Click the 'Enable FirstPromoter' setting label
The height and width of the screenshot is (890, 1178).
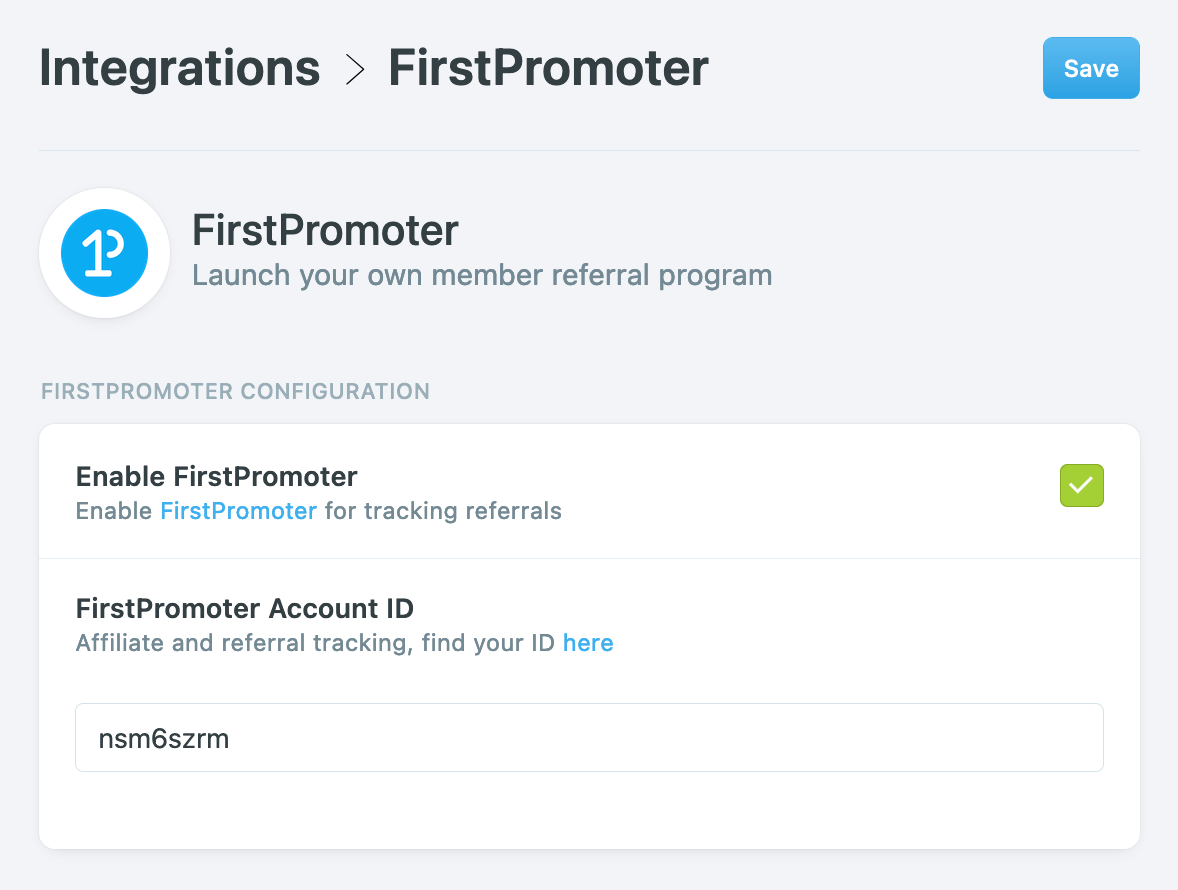216,476
